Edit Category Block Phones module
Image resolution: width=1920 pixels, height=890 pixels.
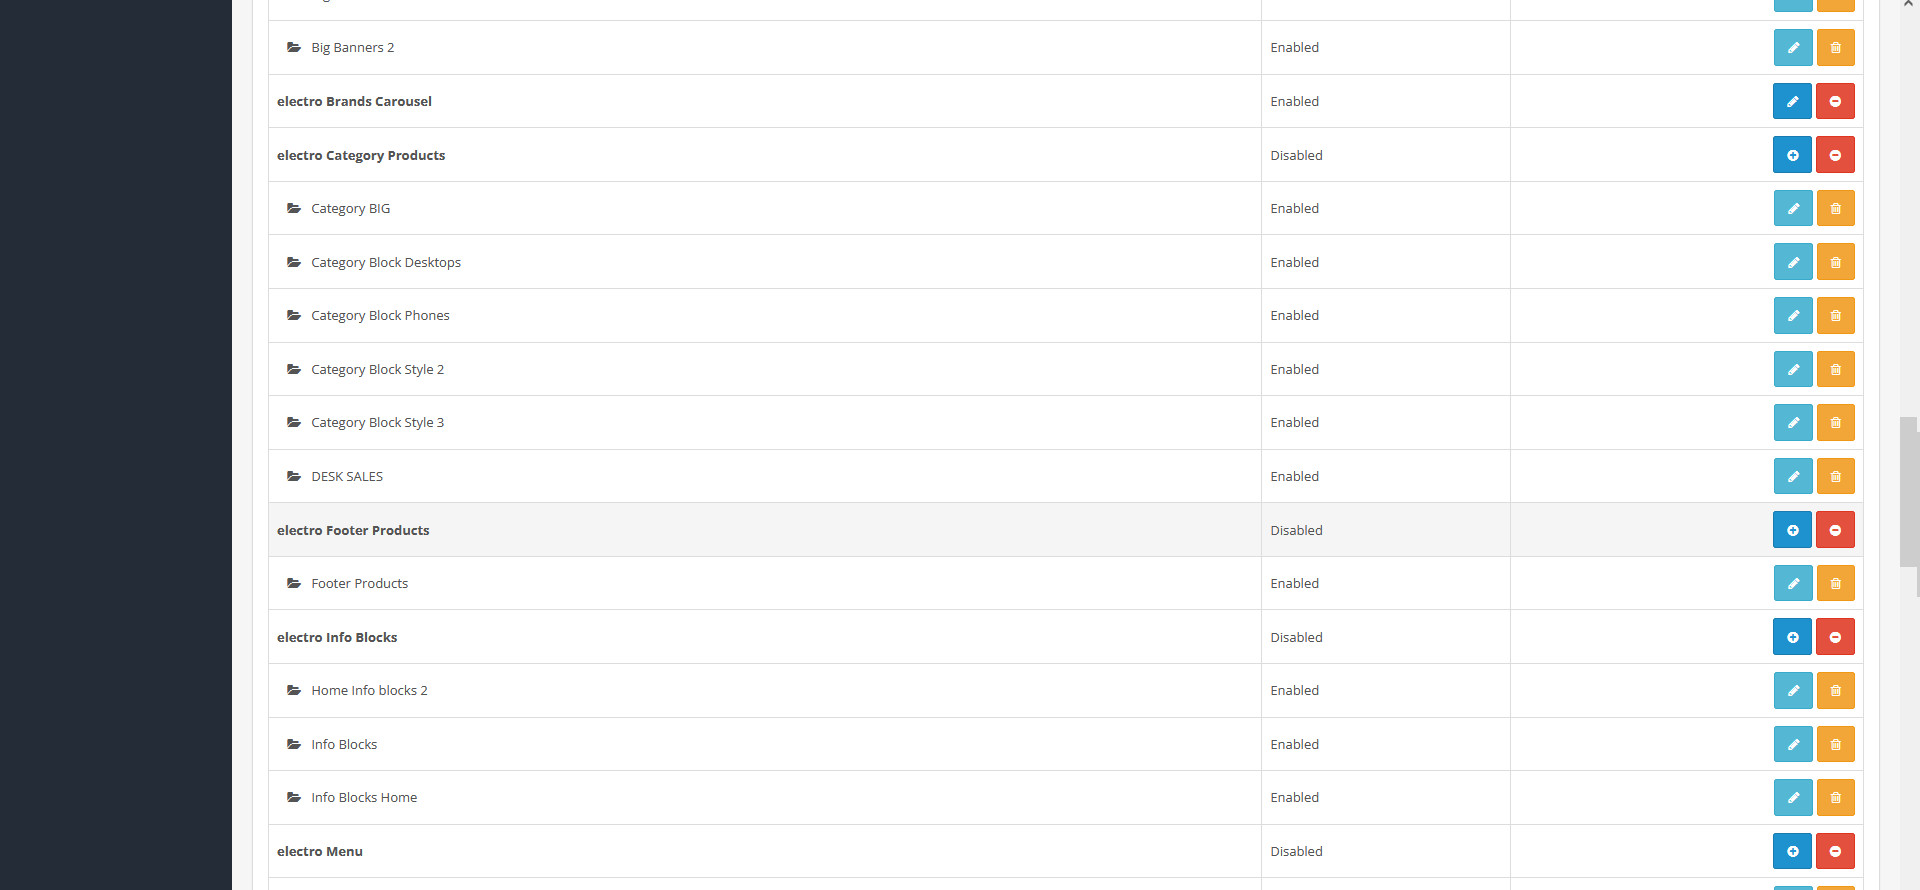point(1793,315)
